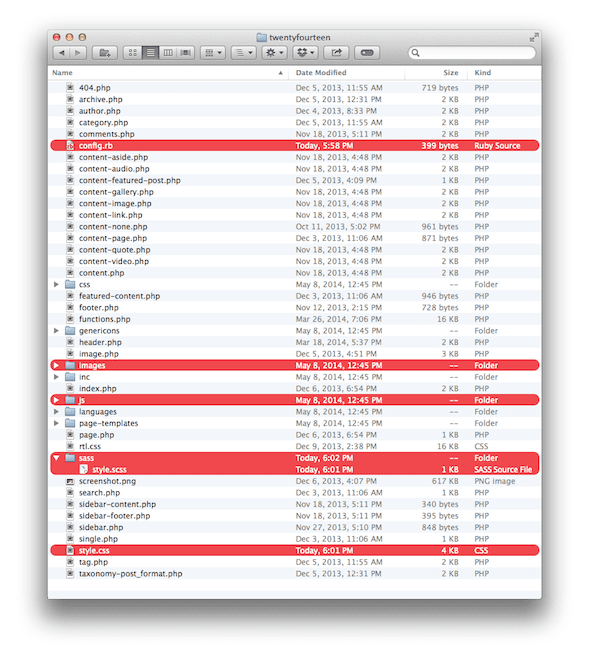Select taxonomy-post_format.php
Screen dimensions: 600x660
pos(295,574)
